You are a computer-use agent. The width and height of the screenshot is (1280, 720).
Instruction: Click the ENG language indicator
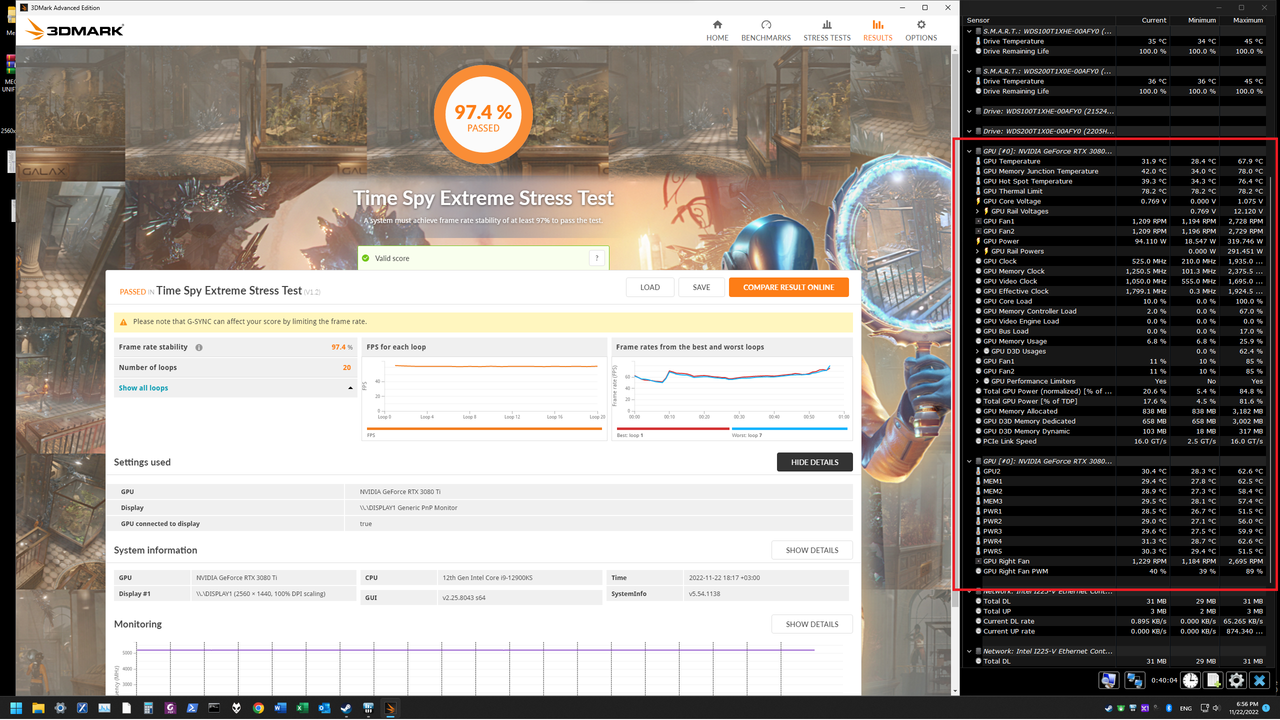(x=1186, y=708)
